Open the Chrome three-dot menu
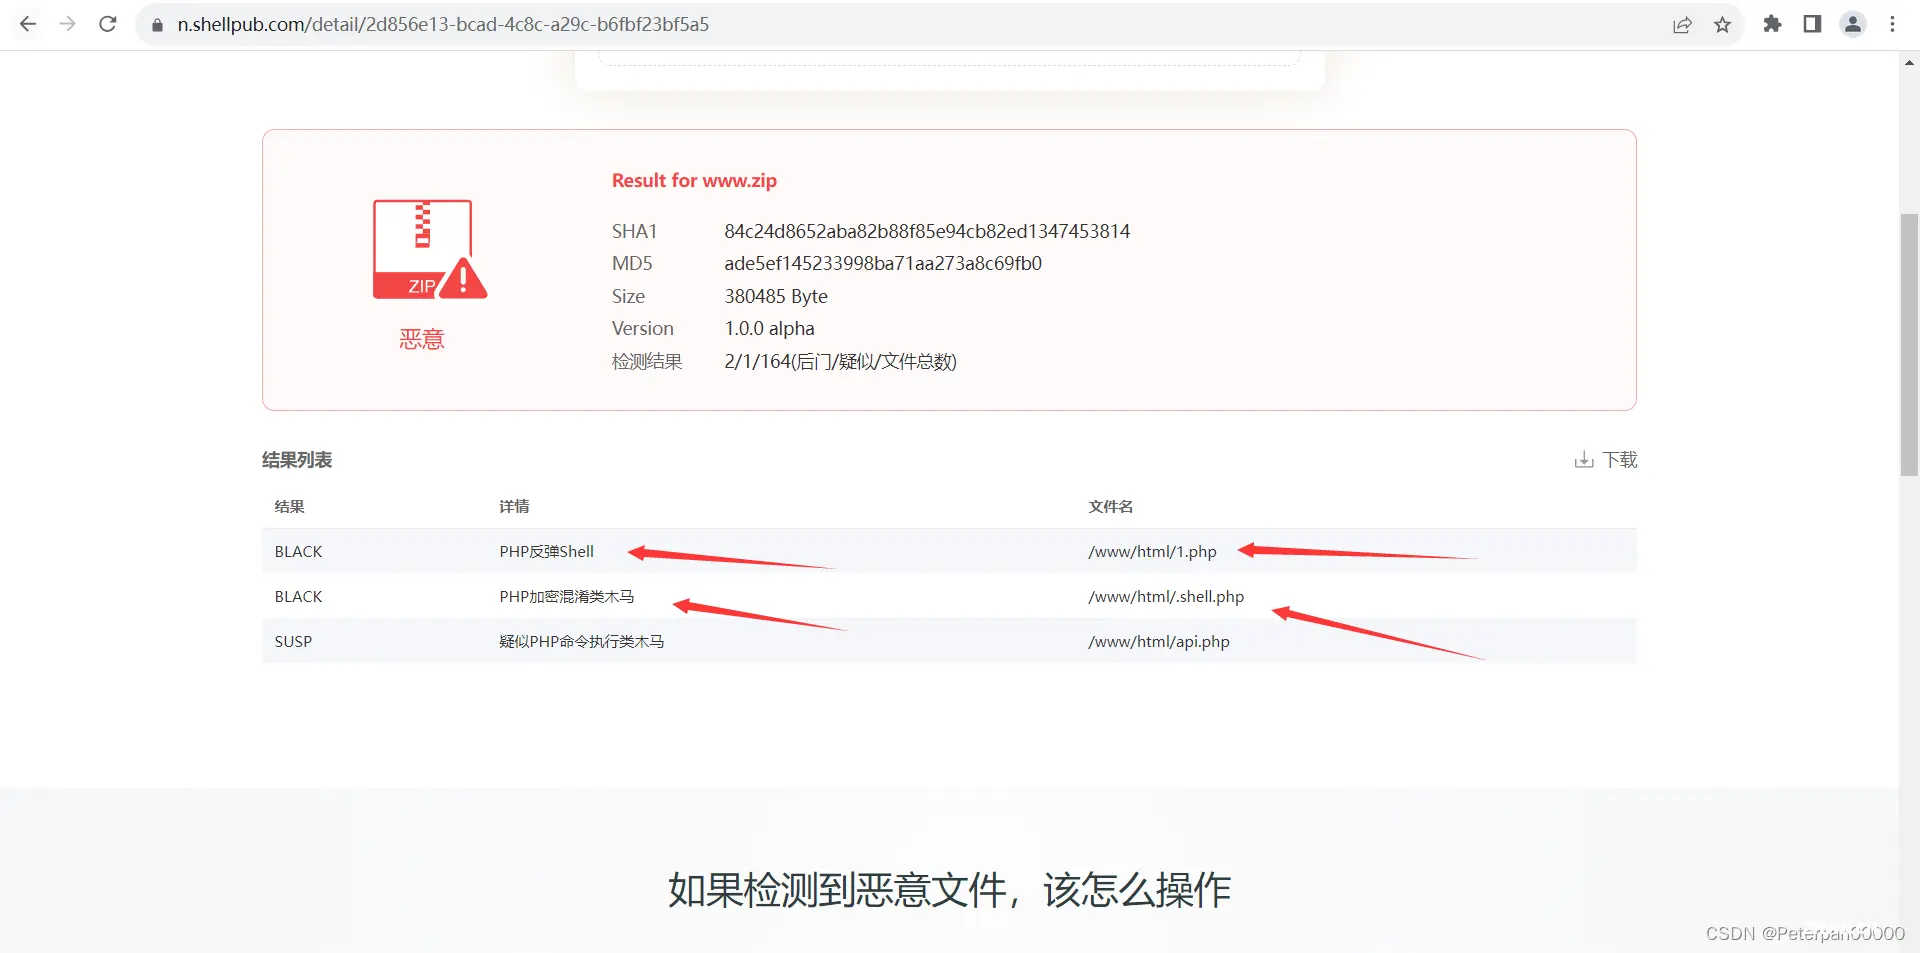1920x953 pixels. [x=1892, y=24]
